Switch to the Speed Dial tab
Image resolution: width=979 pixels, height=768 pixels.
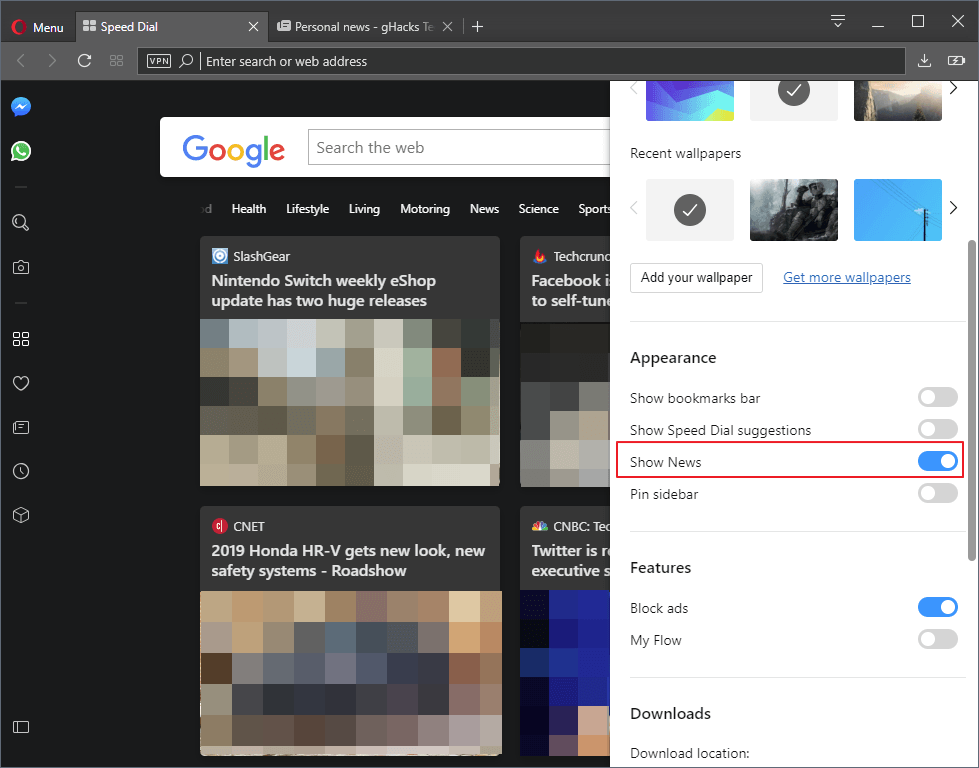coord(172,27)
